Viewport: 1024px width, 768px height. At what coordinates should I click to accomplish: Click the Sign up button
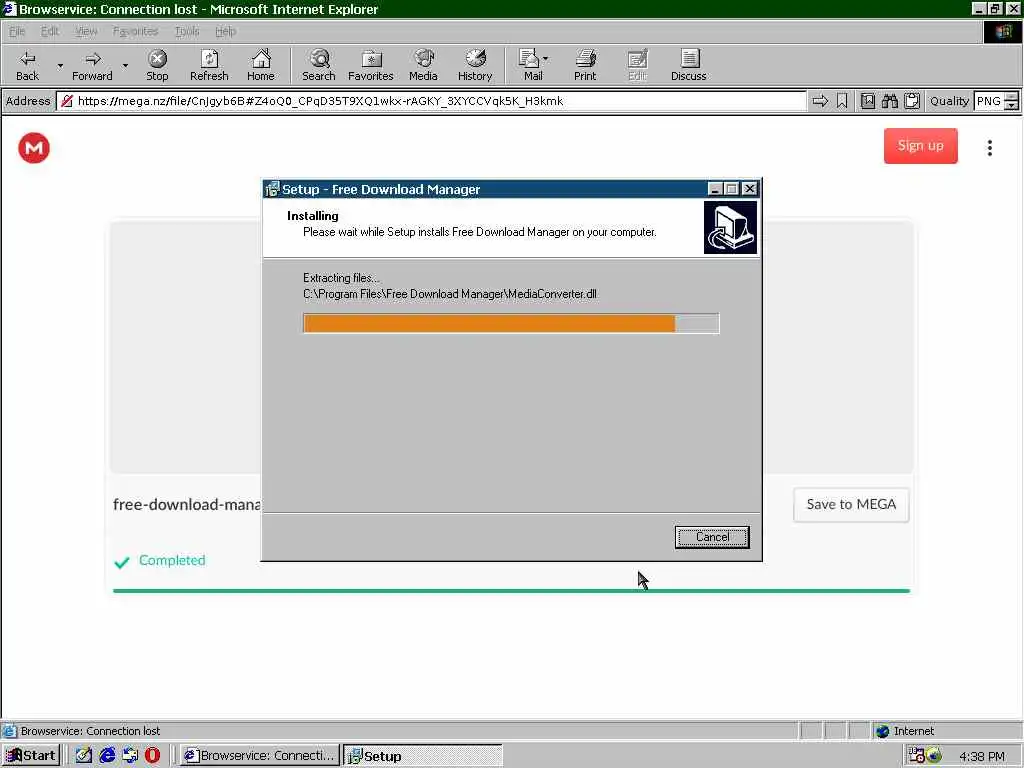pyautogui.click(x=921, y=146)
